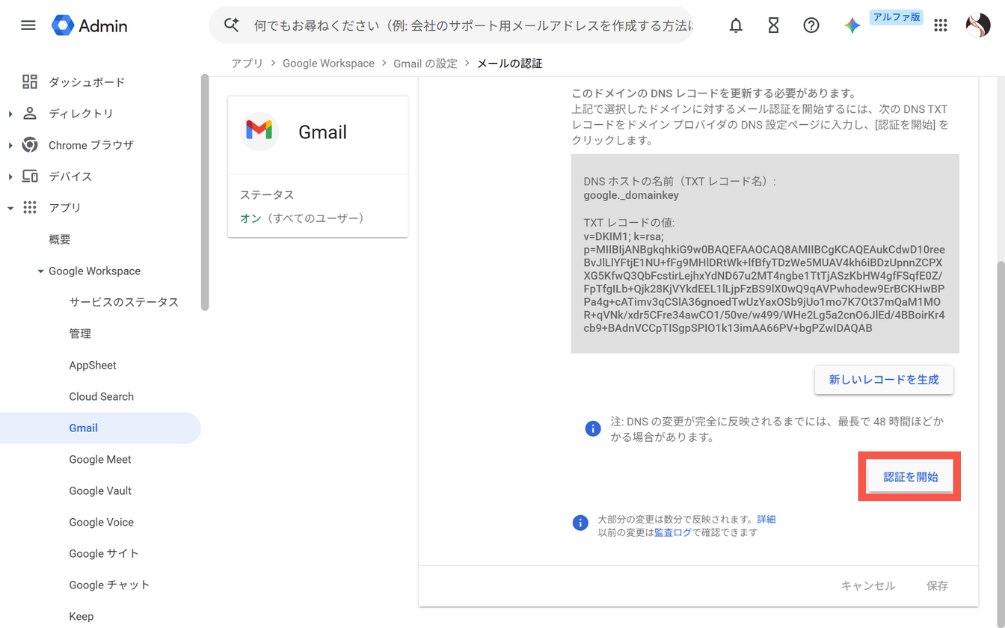This screenshot has width=1005, height=628.
Task: Open the notifications bell
Action: [x=736, y=26]
